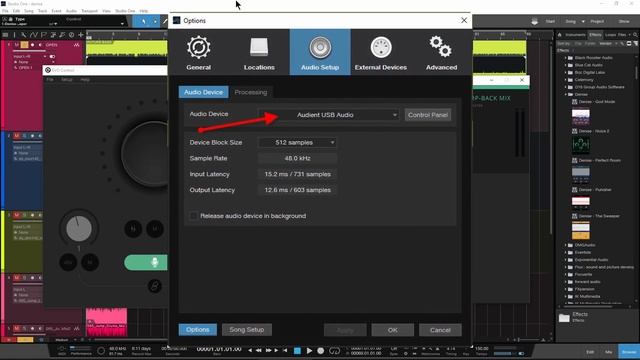Toggle Release audio device in background checkbox

pos(193,216)
